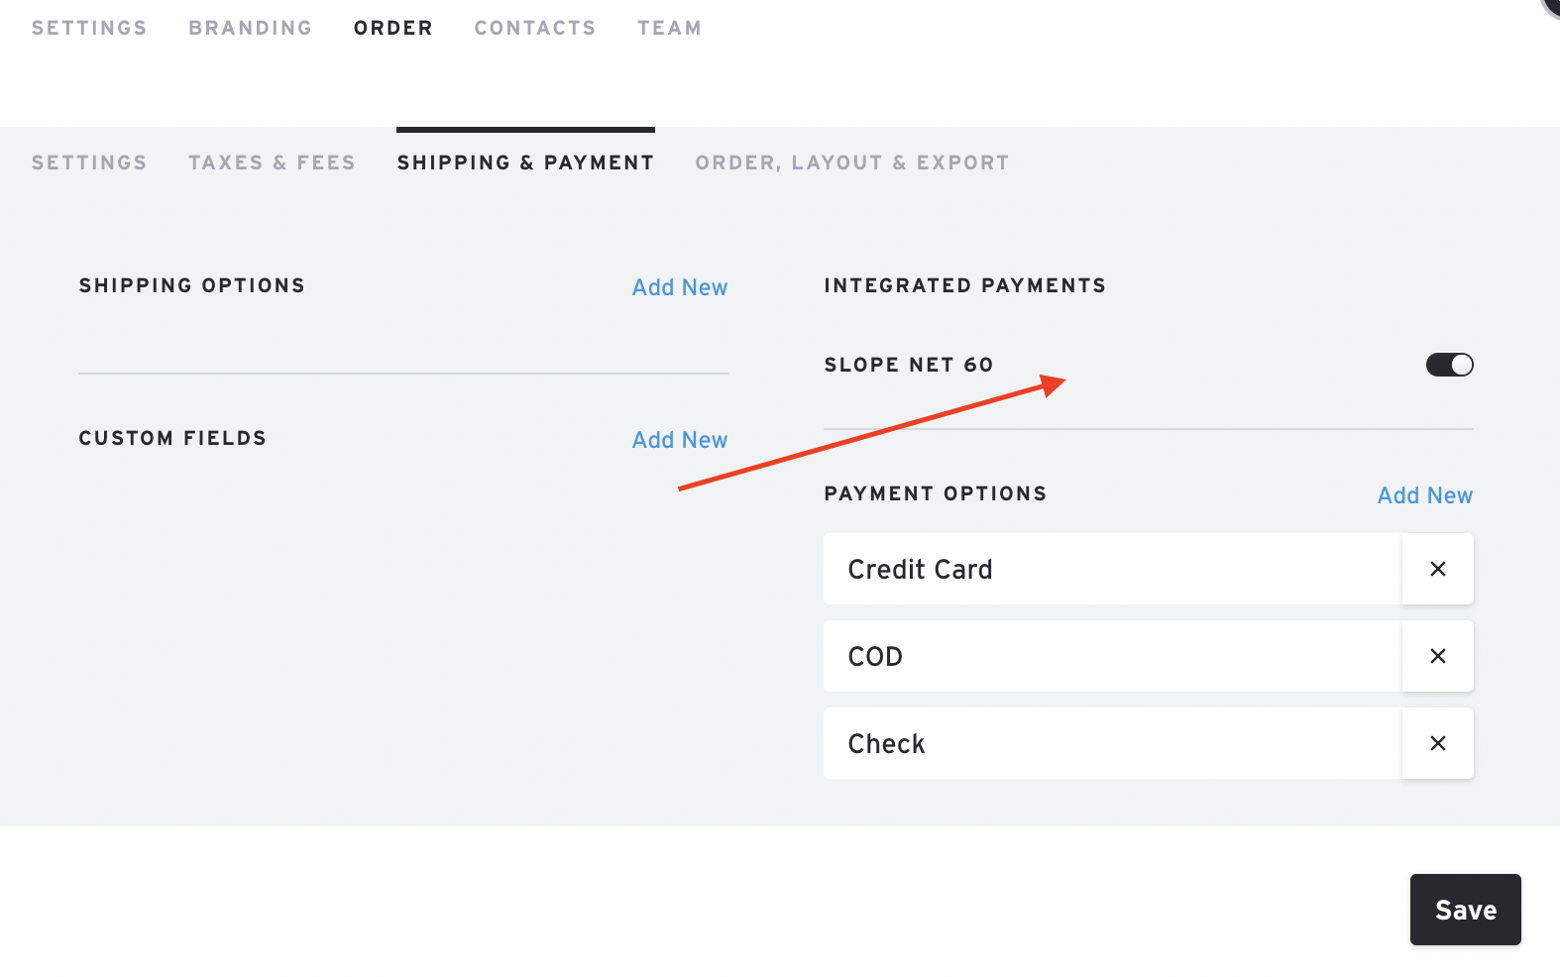Screen dimensions: 1560x977
Task: Add a new custom field
Action: coord(679,439)
